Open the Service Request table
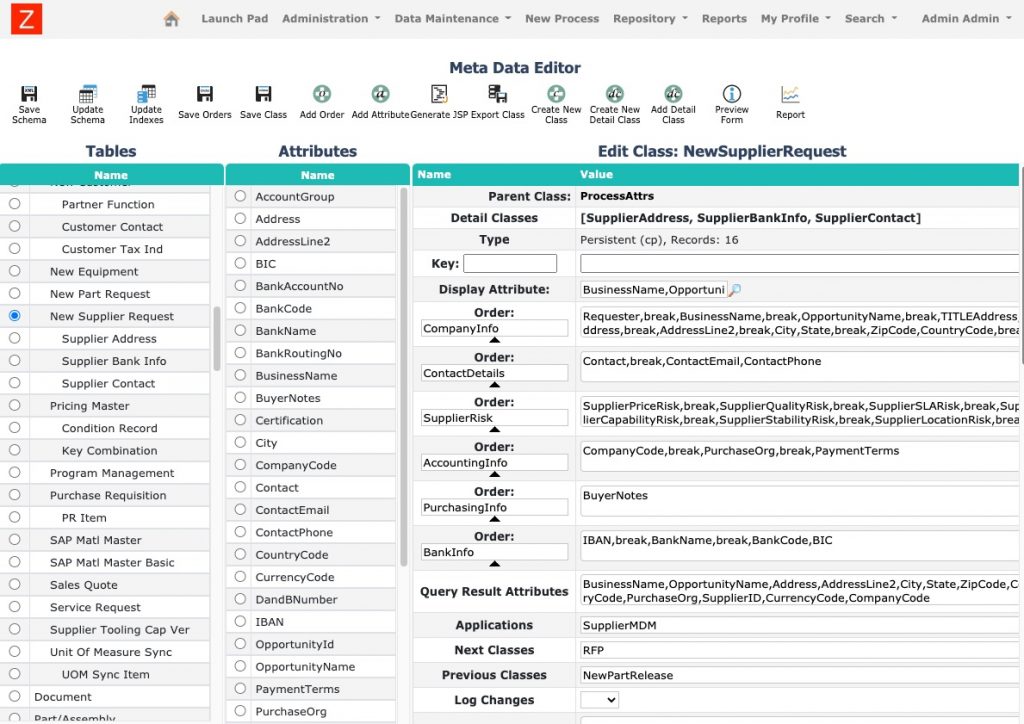 [x=95, y=607]
